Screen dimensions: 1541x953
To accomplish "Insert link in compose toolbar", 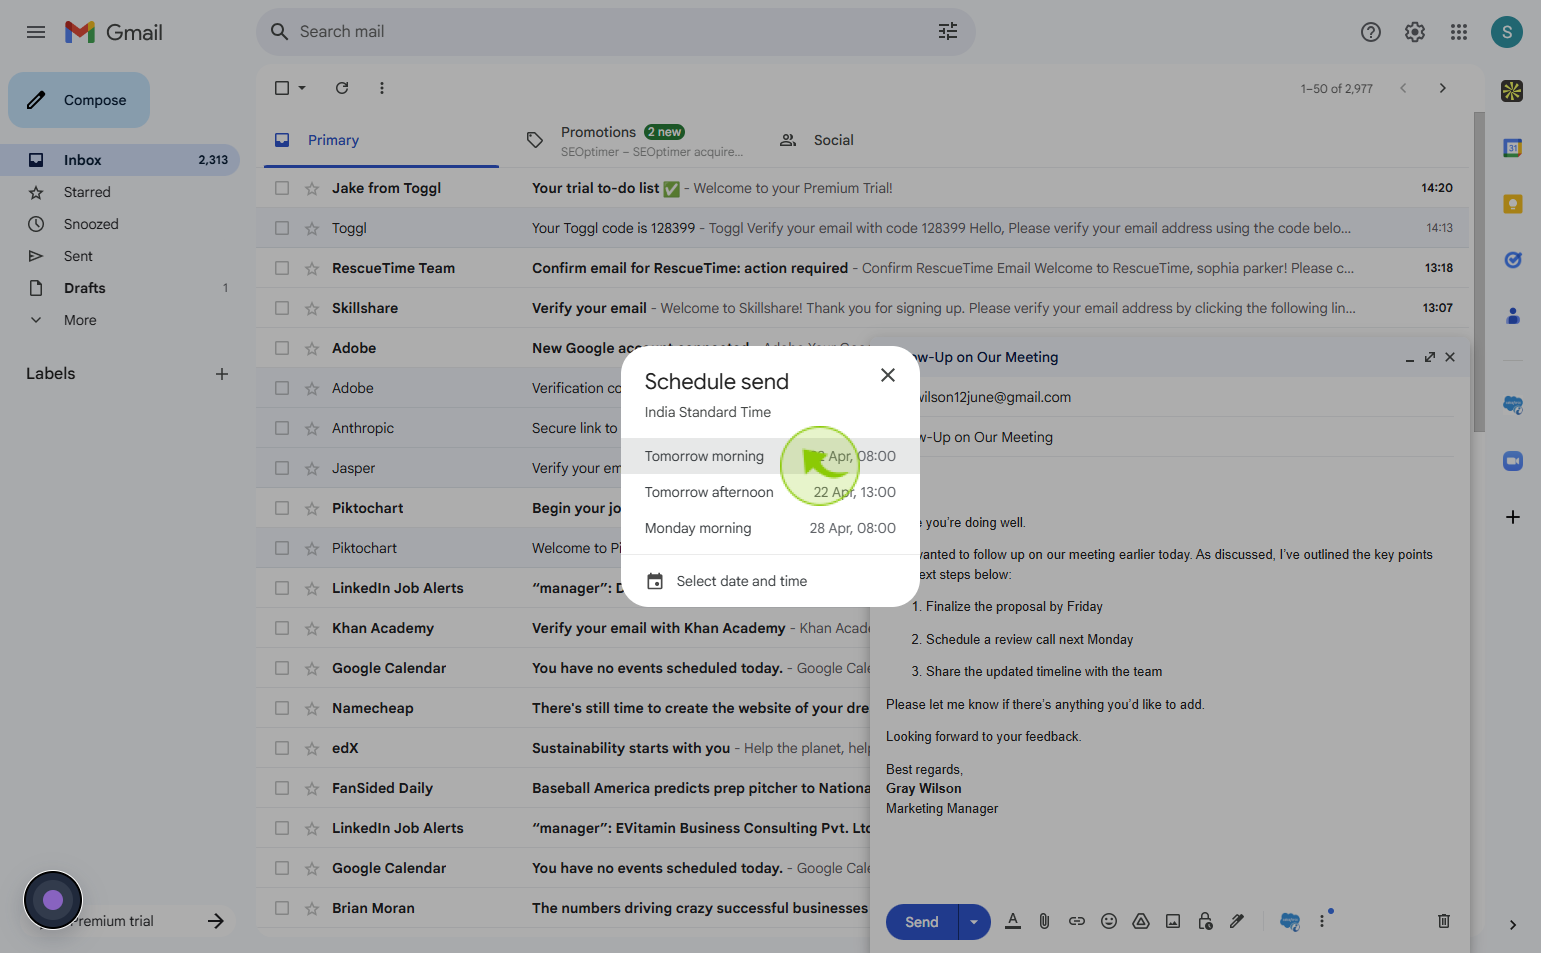I will pyautogui.click(x=1077, y=921).
